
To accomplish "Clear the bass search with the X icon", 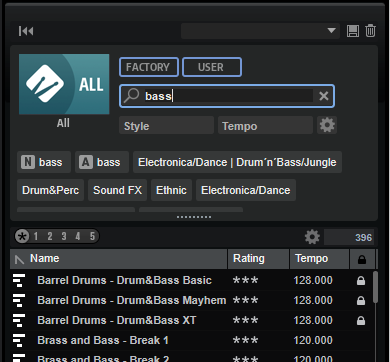I will pos(324,96).
